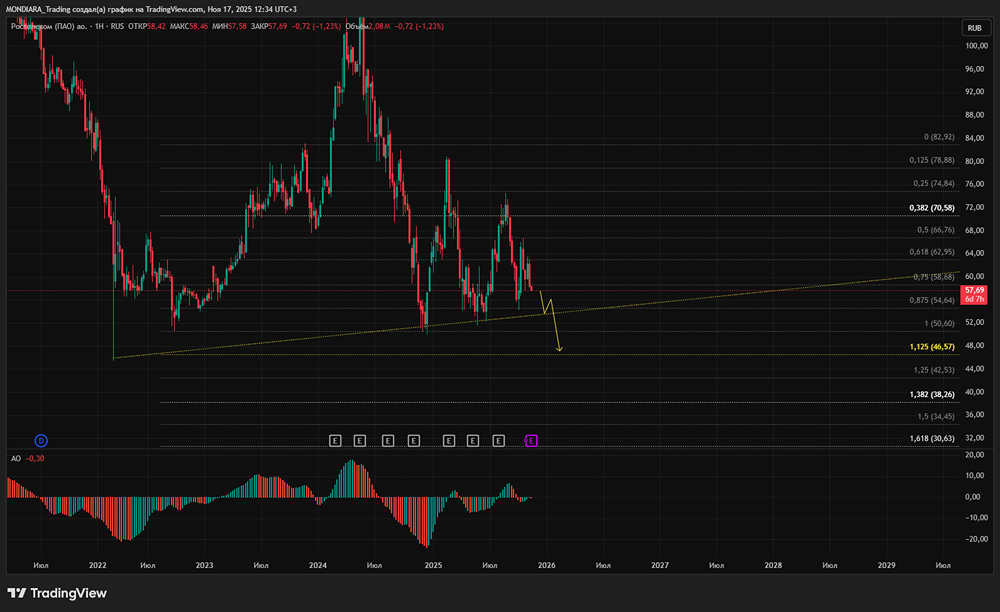Click 0,00 on the AO scale
Viewport: 1000px width, 612px height.
(973, 497)
